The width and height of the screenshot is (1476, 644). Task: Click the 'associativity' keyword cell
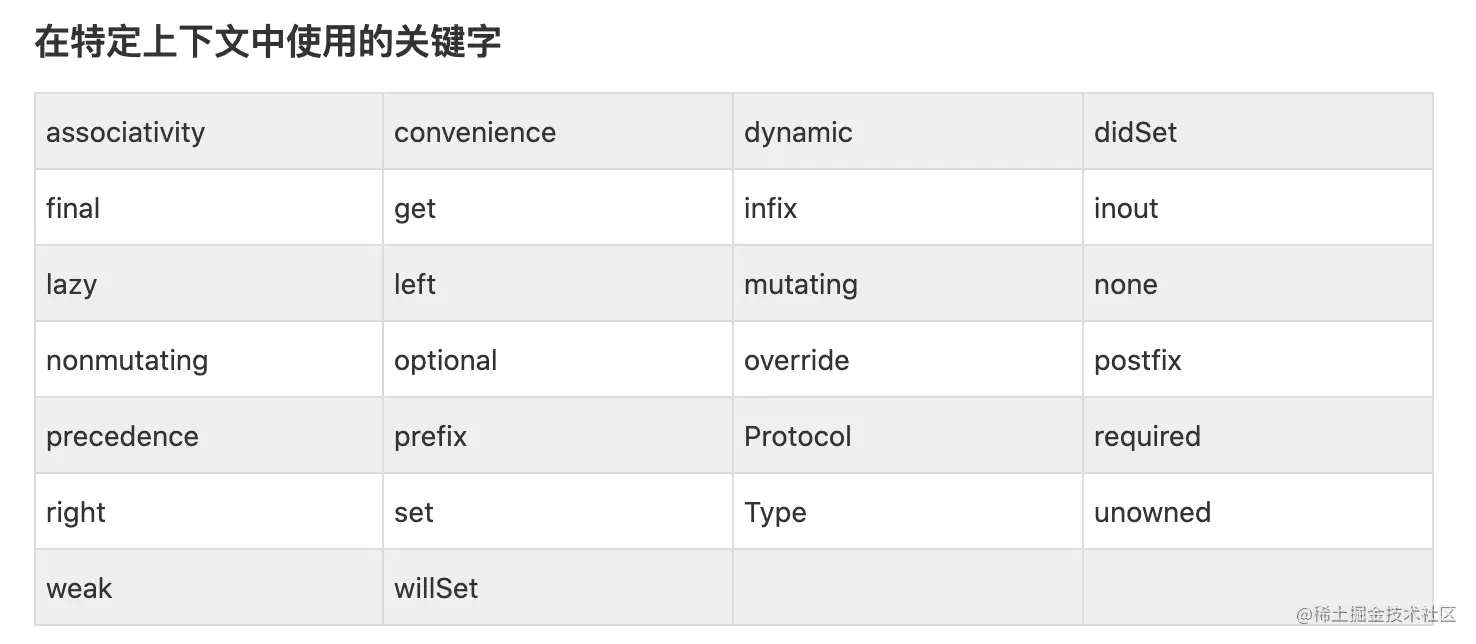pos(209,132)
